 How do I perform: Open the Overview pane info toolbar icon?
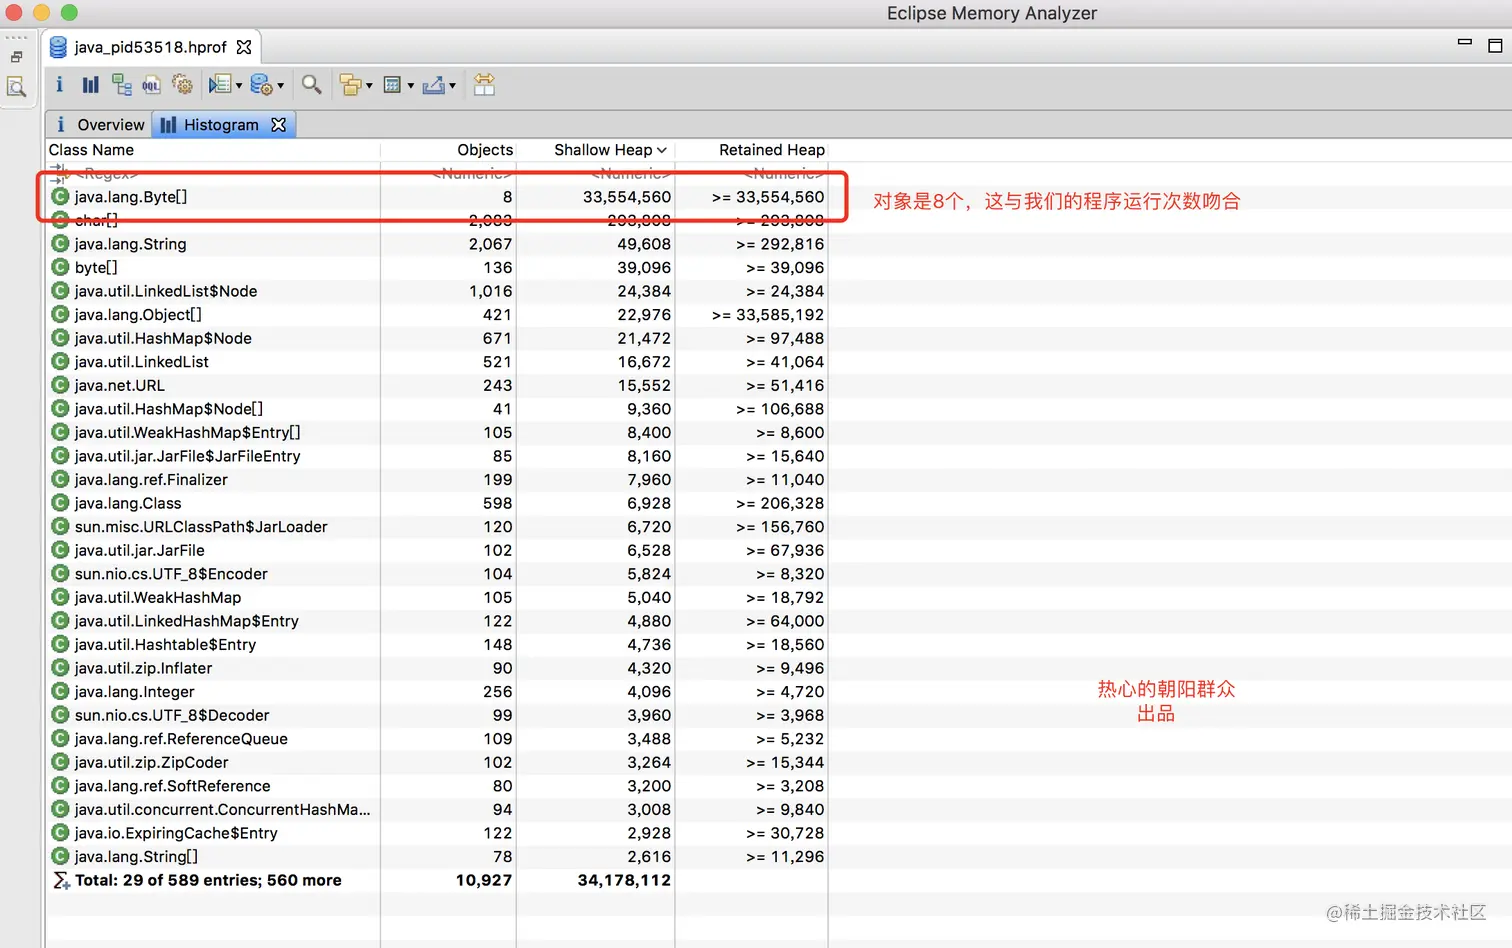(x=59, y=85)
